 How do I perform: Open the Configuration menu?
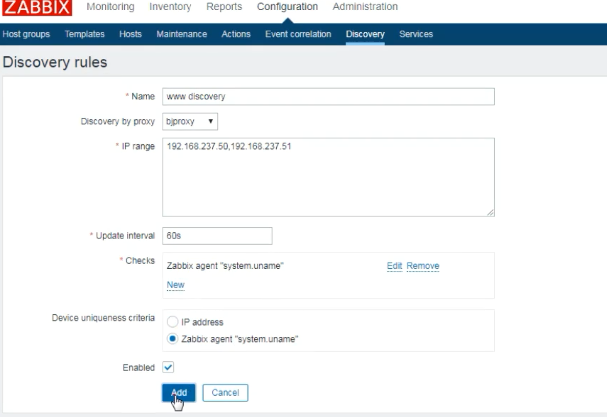click(x=287, y=7)
